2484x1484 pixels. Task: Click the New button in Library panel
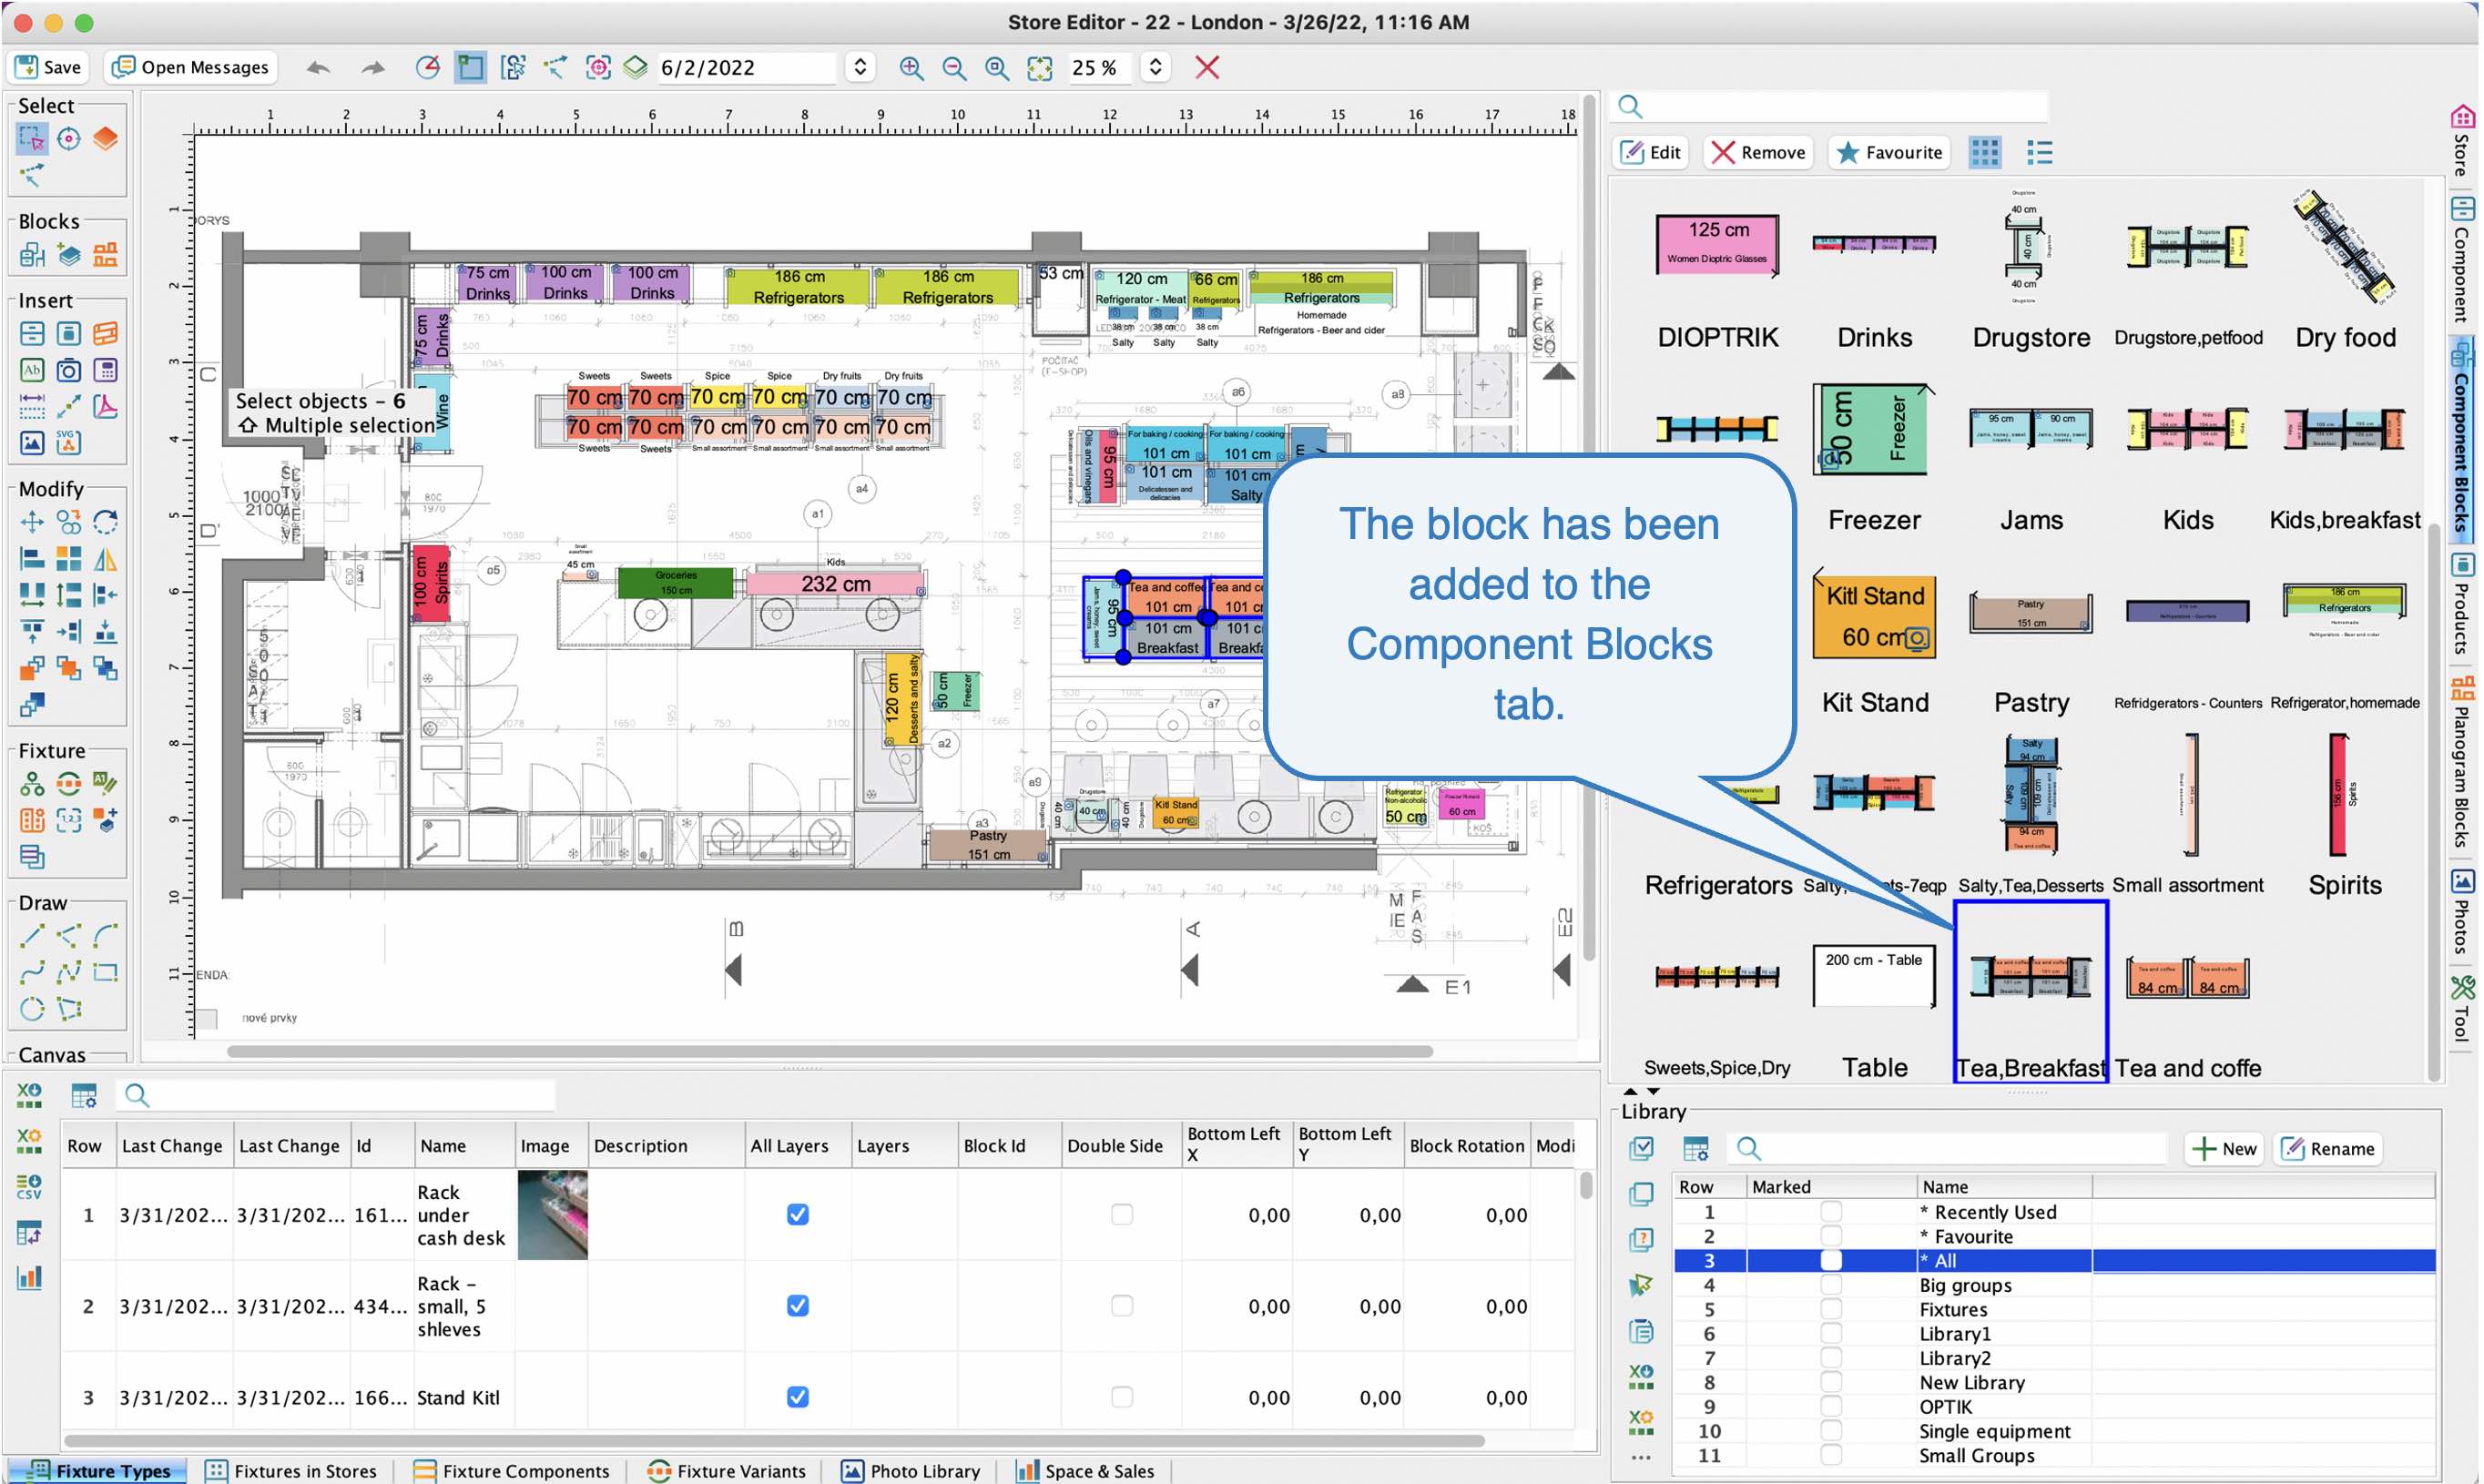[x=2224, y=1148]
